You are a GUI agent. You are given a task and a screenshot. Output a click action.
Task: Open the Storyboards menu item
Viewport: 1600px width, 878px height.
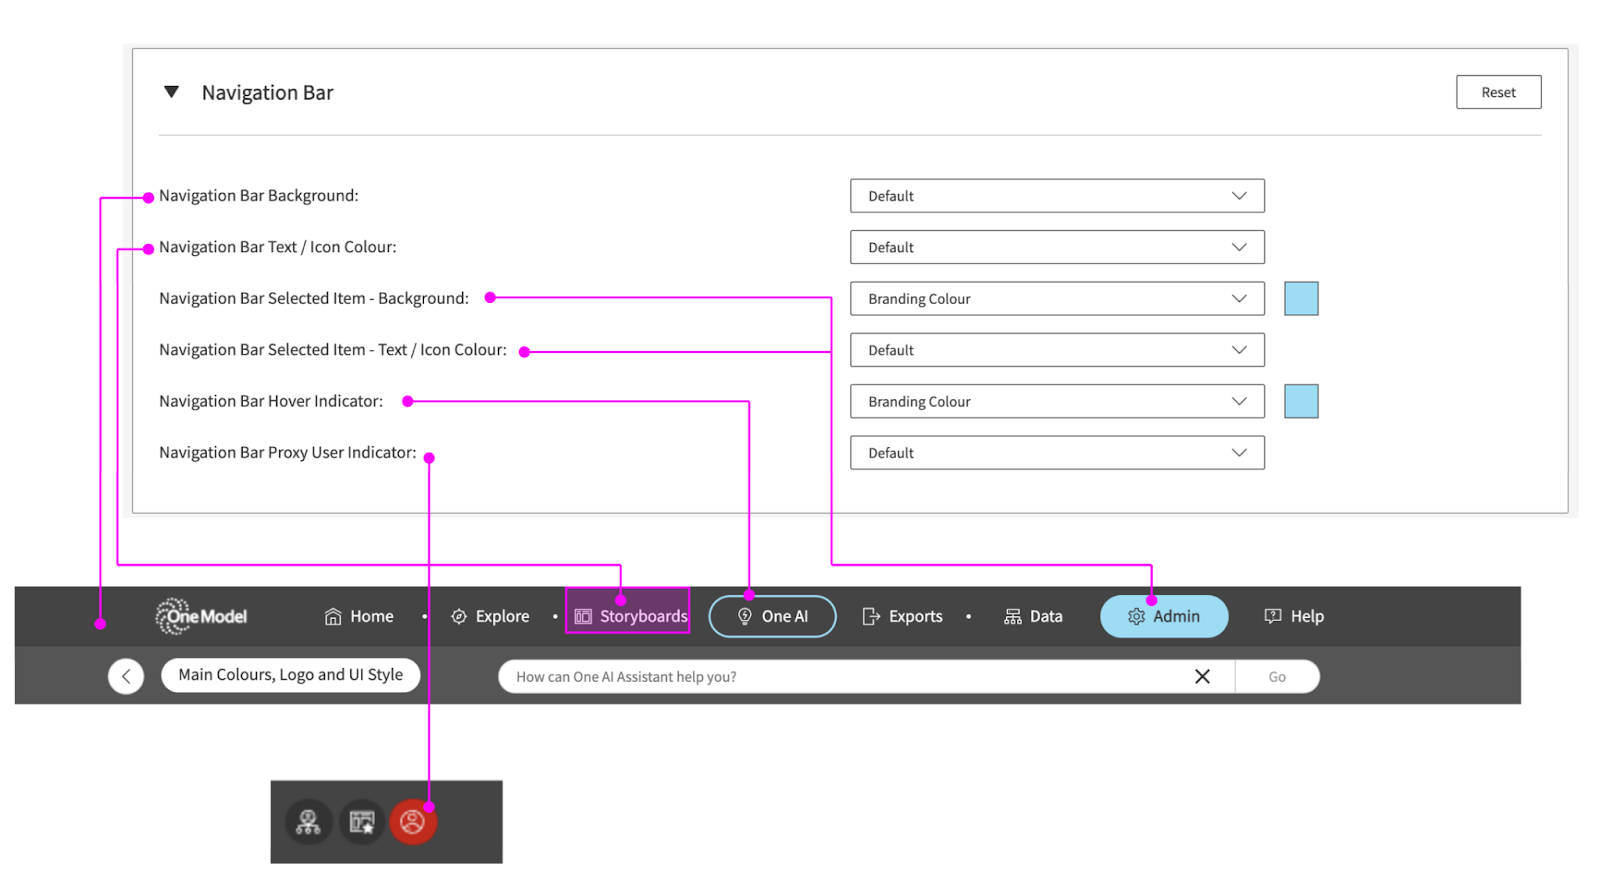pyautogui.click(x=630, y=616)
